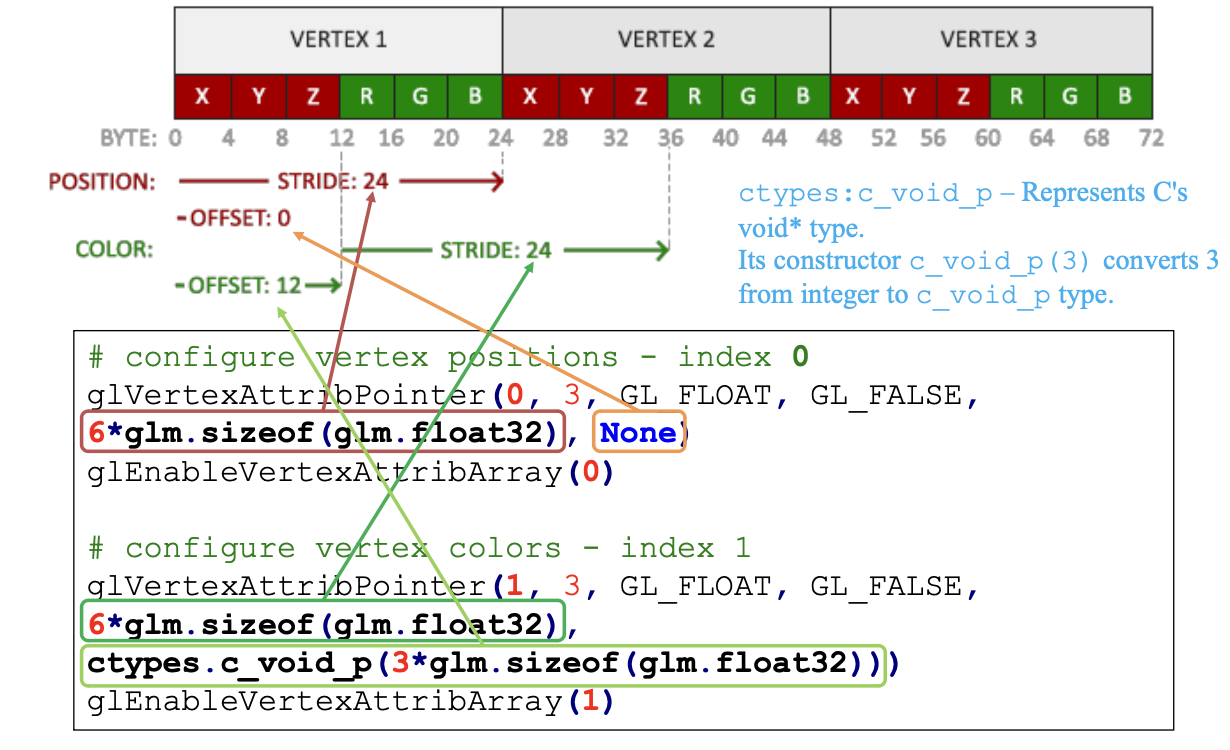Click the red X cell in VERTEX 1
Image resolution: width=1230 pixels, height=750 pixels.
pos(202,96)
